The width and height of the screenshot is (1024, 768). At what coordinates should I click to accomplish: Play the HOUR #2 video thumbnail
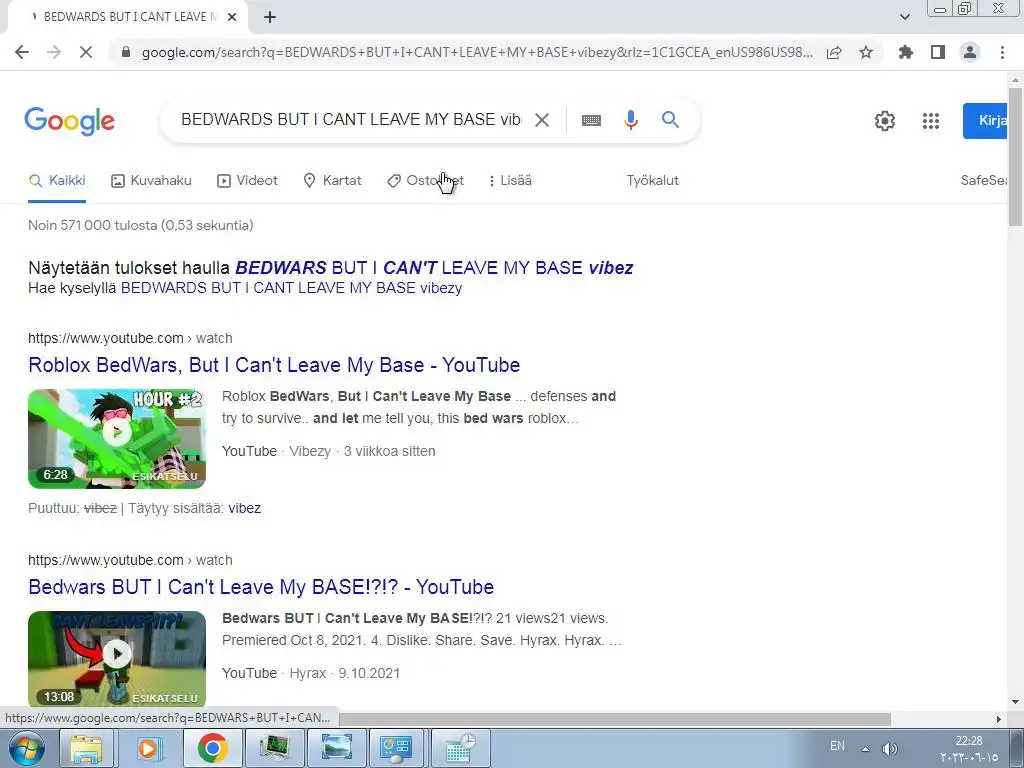click(117, 439)
